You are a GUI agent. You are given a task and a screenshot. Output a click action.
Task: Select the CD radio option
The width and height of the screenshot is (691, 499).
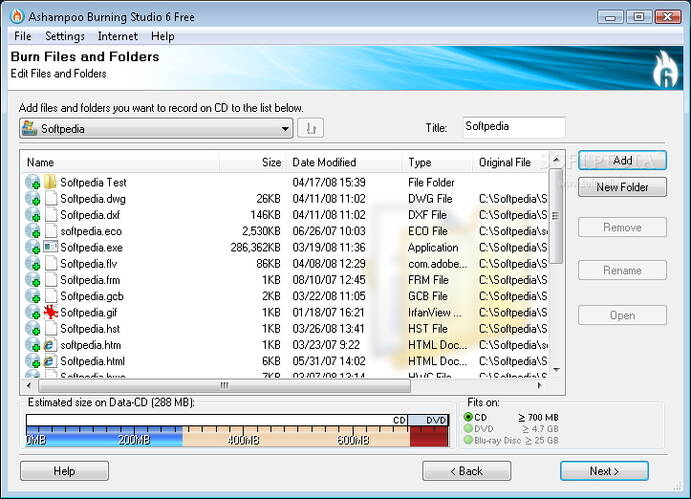469,417
